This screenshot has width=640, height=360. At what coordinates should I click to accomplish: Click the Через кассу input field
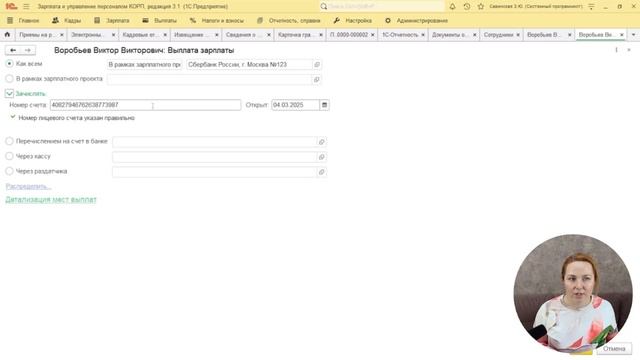(x=215, y=157)
